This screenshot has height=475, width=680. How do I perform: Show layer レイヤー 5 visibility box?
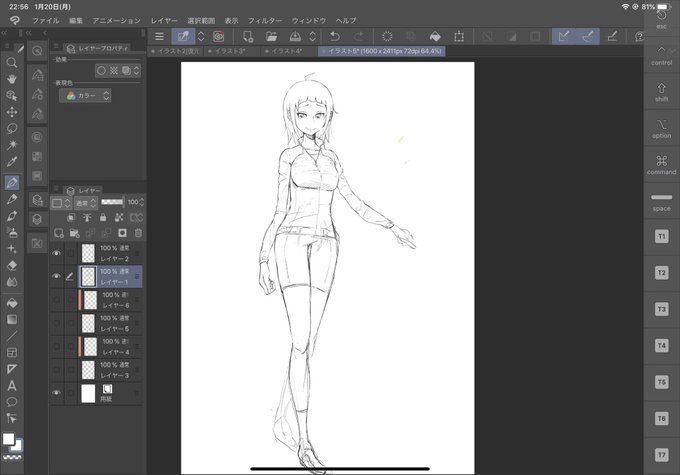pos(56,323)
